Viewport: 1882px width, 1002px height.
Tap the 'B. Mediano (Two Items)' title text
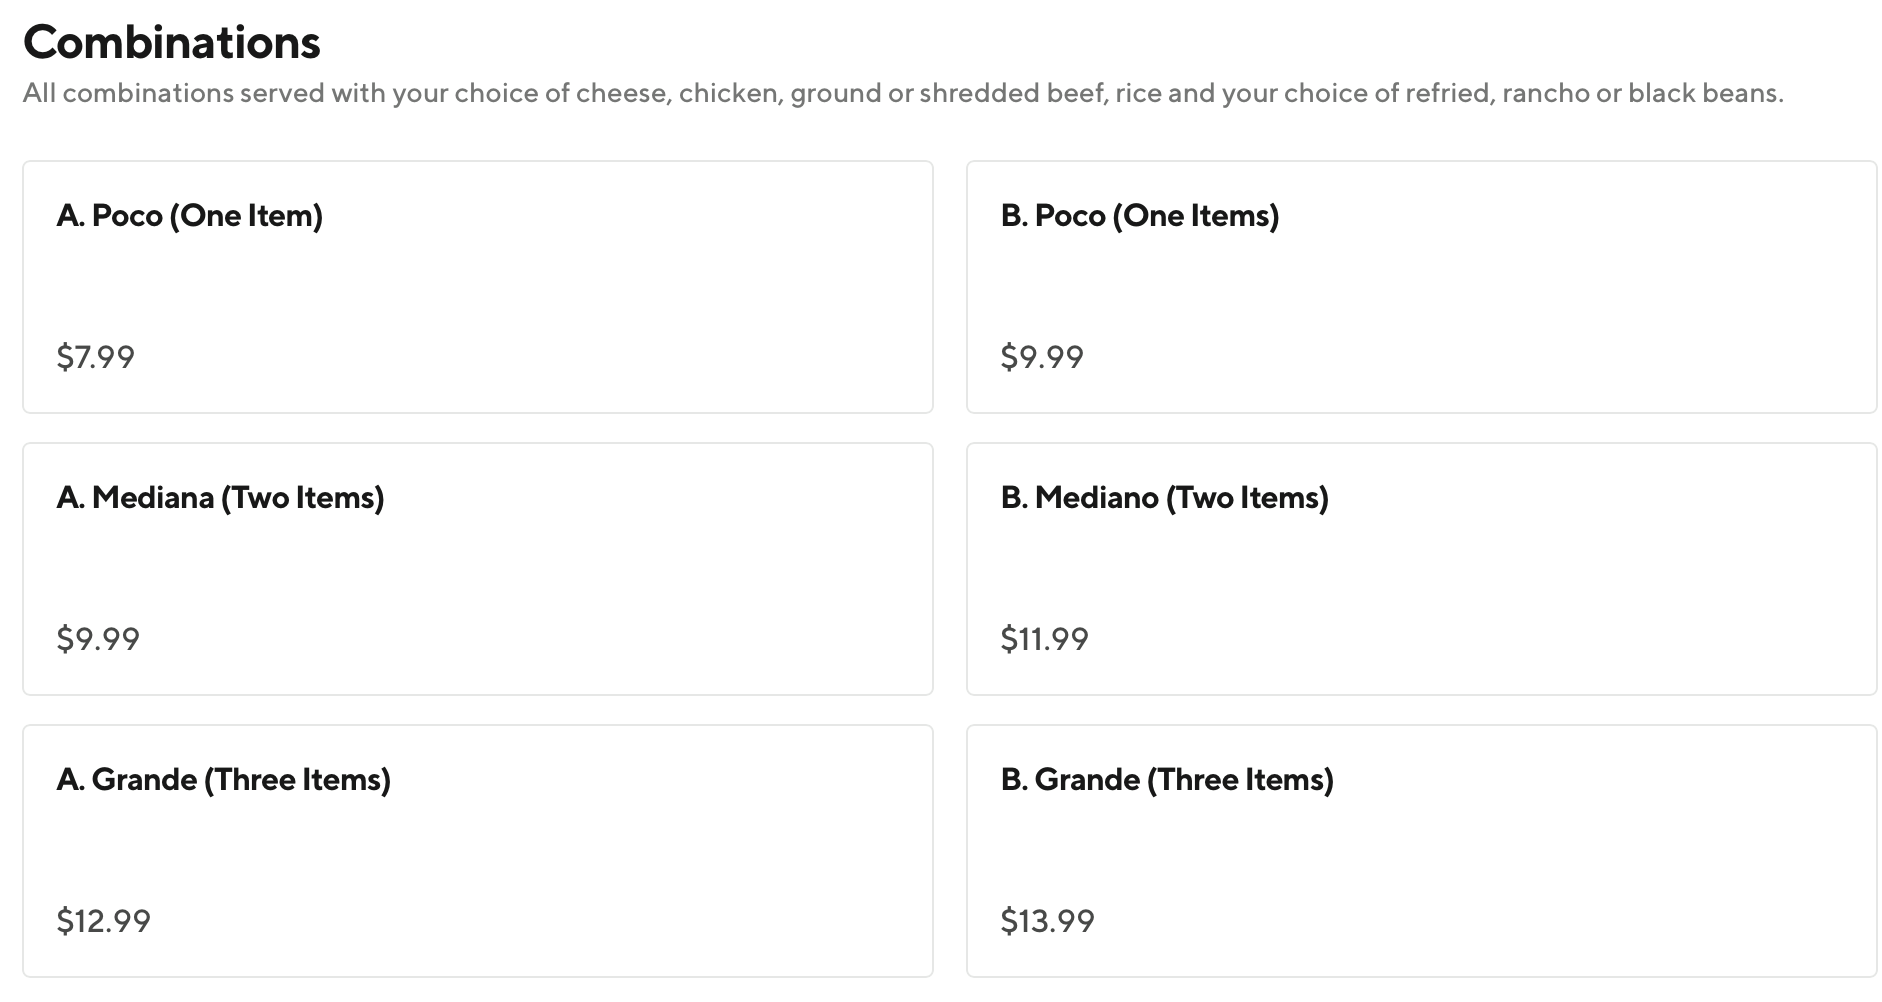[1164, 498]
